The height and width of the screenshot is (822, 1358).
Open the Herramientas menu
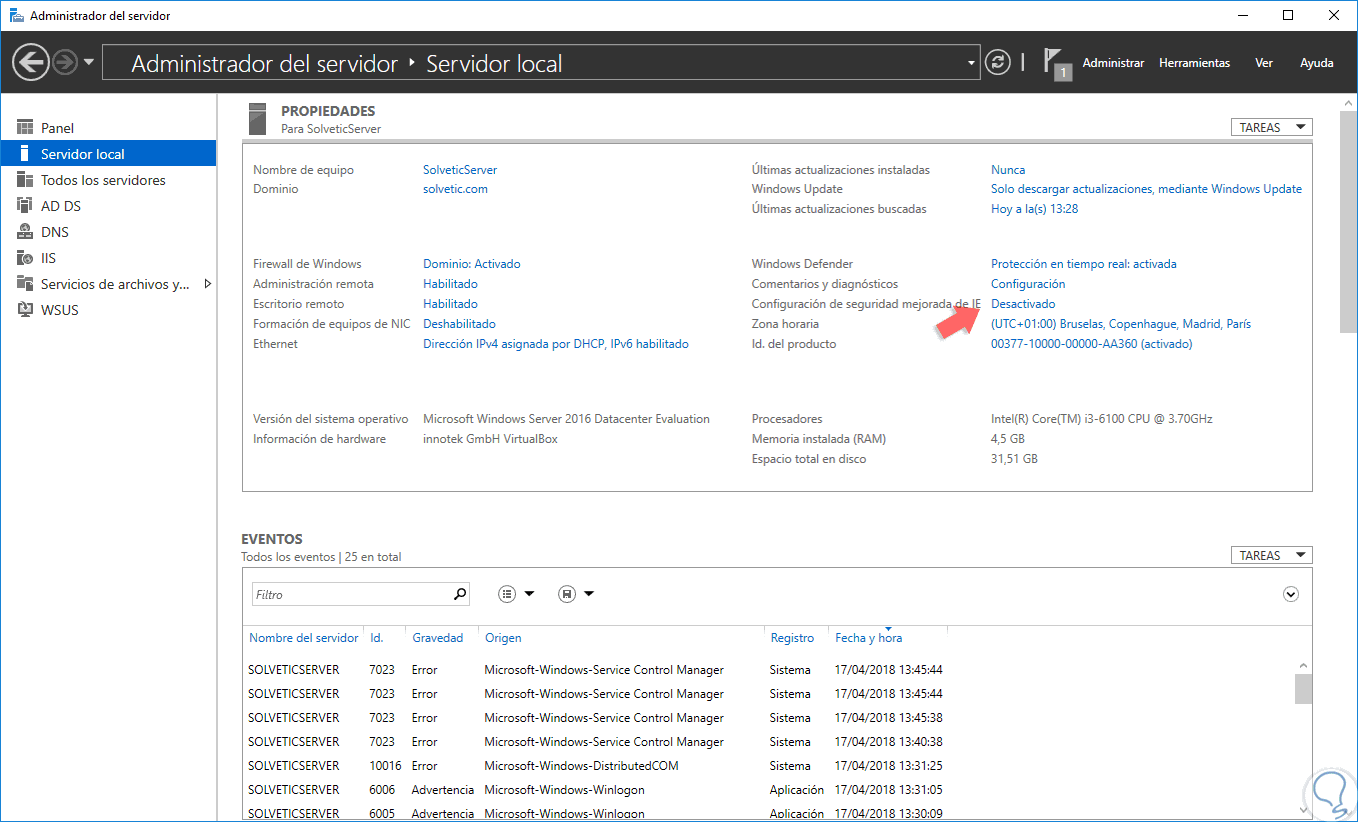tap(1194, 62)
